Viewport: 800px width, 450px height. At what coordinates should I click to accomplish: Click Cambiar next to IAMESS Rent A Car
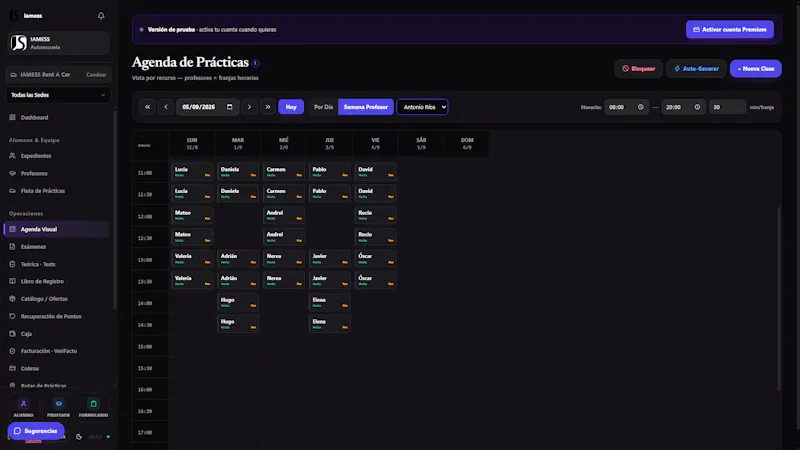point(96,74)
